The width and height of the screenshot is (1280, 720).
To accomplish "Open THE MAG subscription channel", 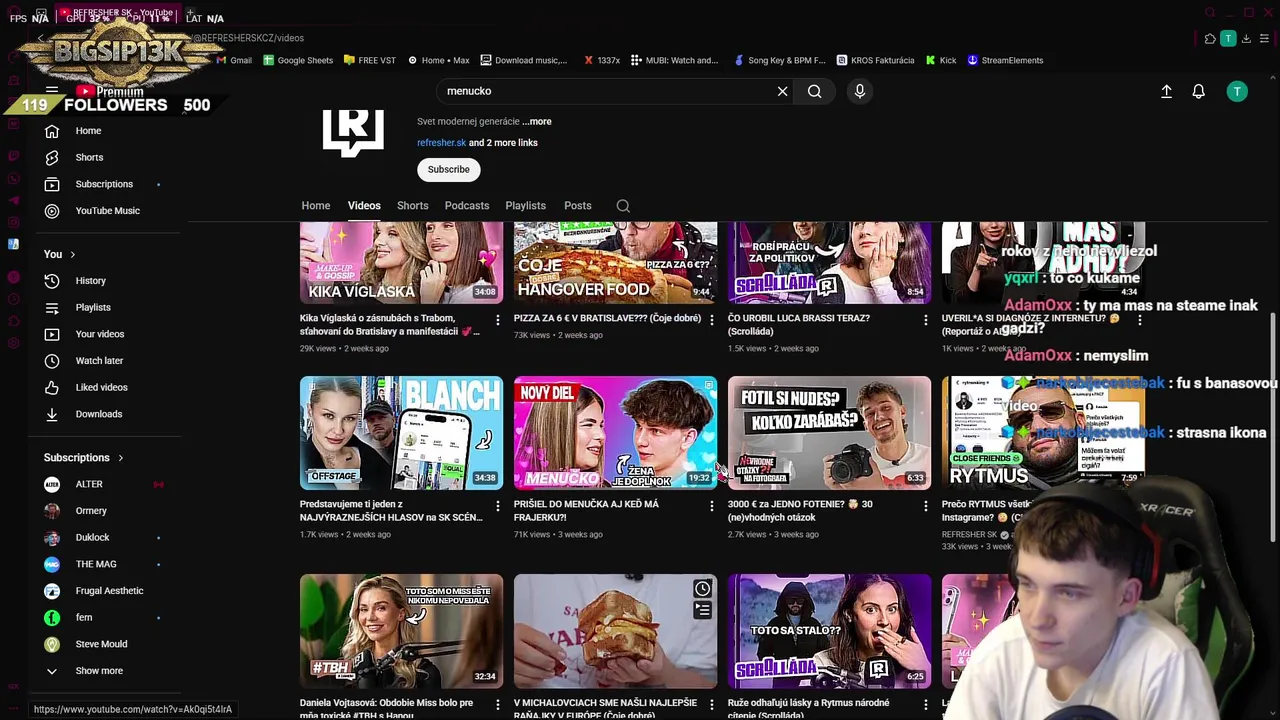I will pyautogui.click(x=95, y=565).
